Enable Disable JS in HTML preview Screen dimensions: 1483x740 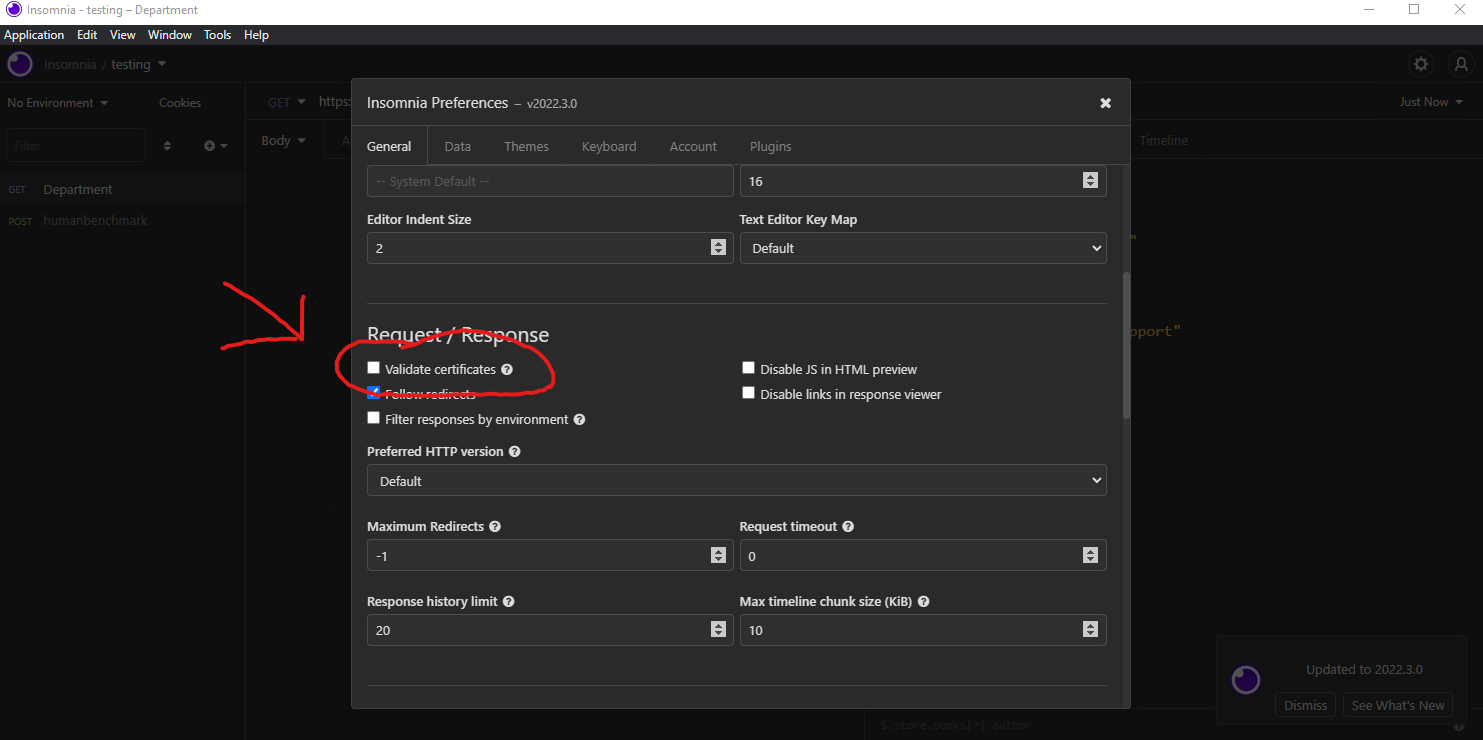(x=748, y=368)
